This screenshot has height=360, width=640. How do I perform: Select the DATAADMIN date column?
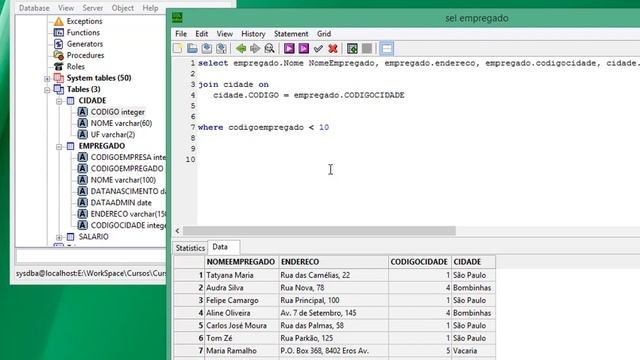121,202
